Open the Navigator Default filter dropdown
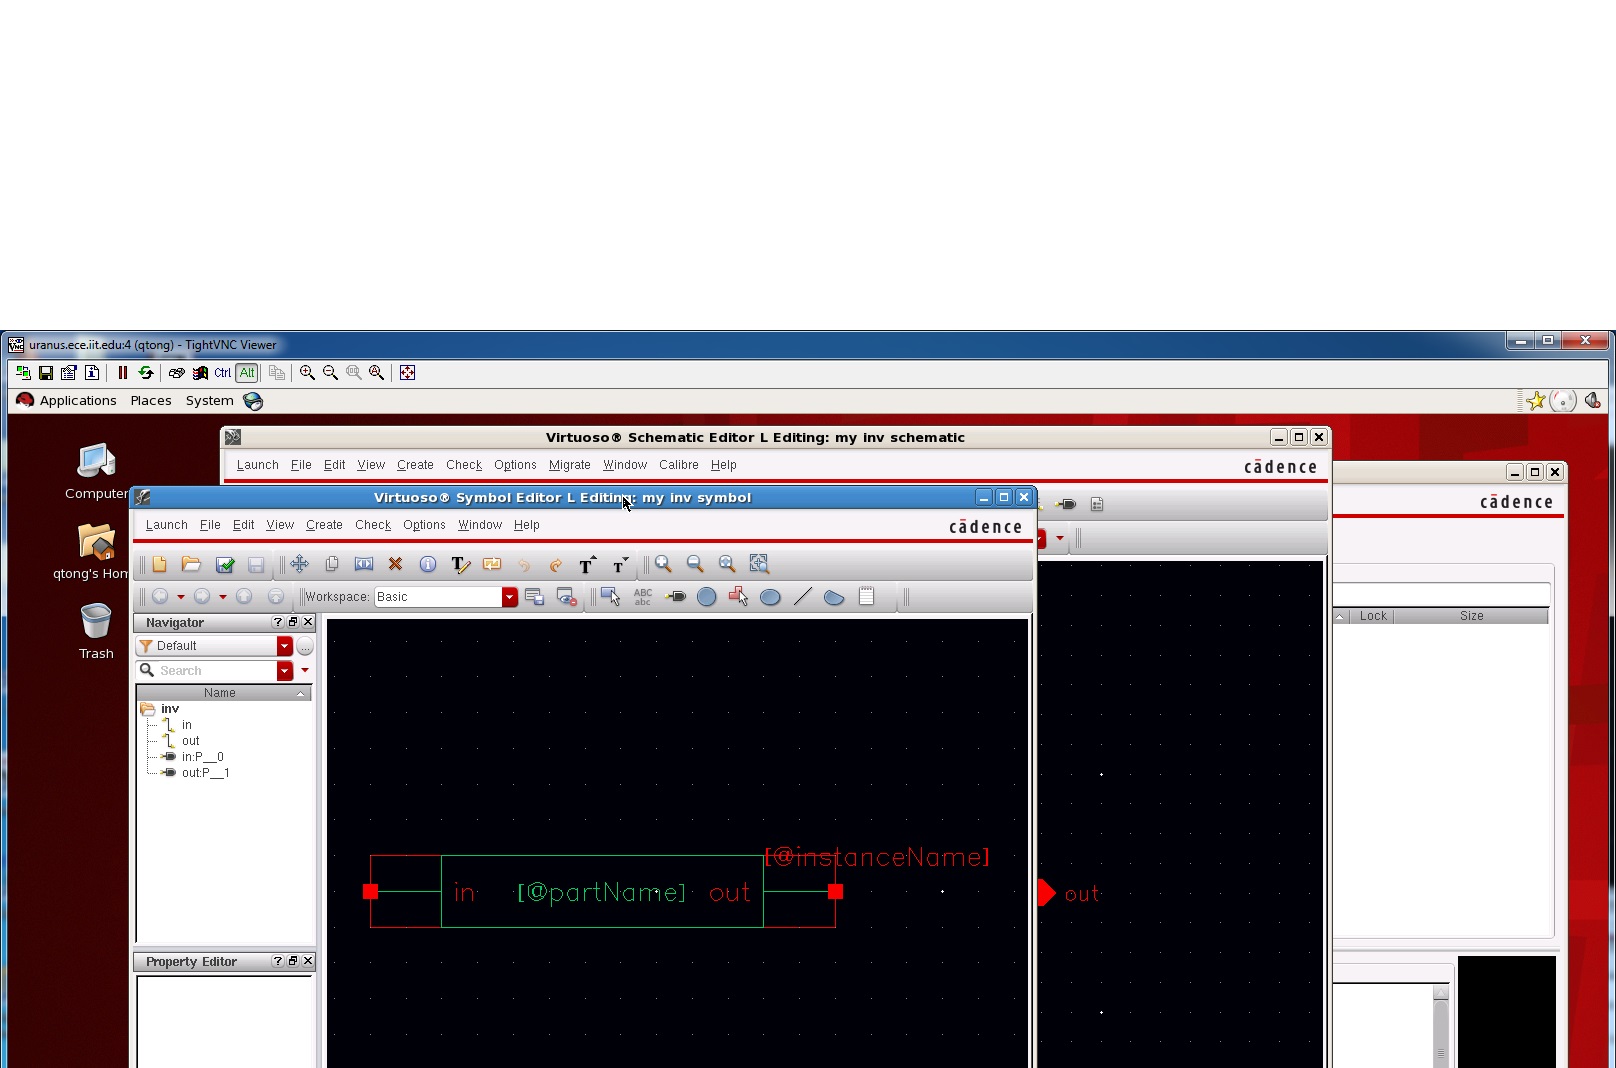This screenshot has width=1616, height=1068. 285,646
